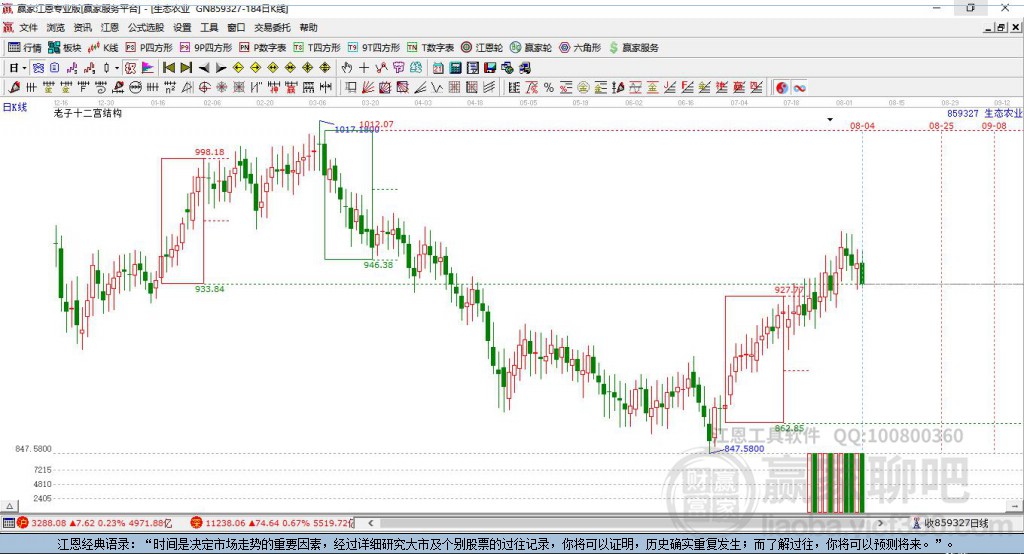This screenshot has height=554, width=1024.
Task: Open the T四方形 time square
Action: pos(317,48)
